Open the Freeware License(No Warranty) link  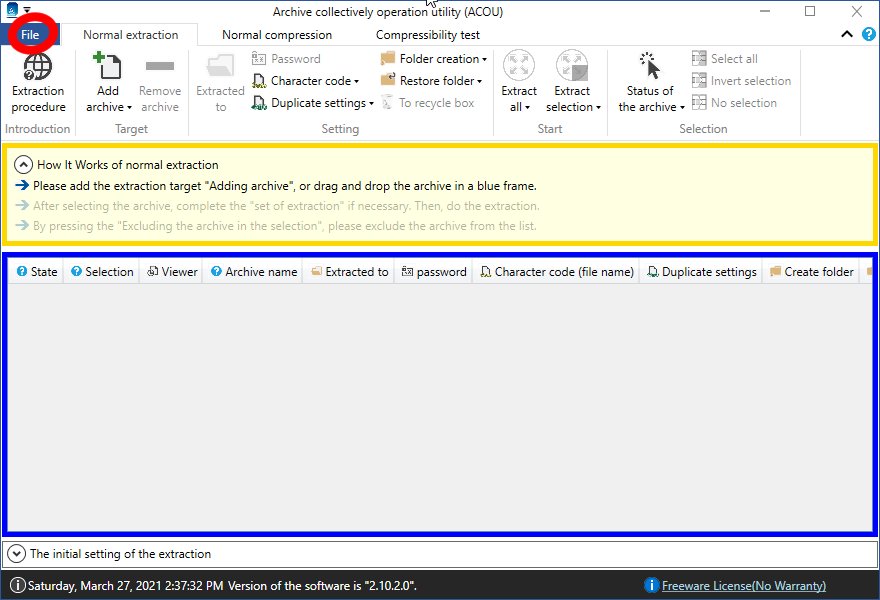(743, 585)
